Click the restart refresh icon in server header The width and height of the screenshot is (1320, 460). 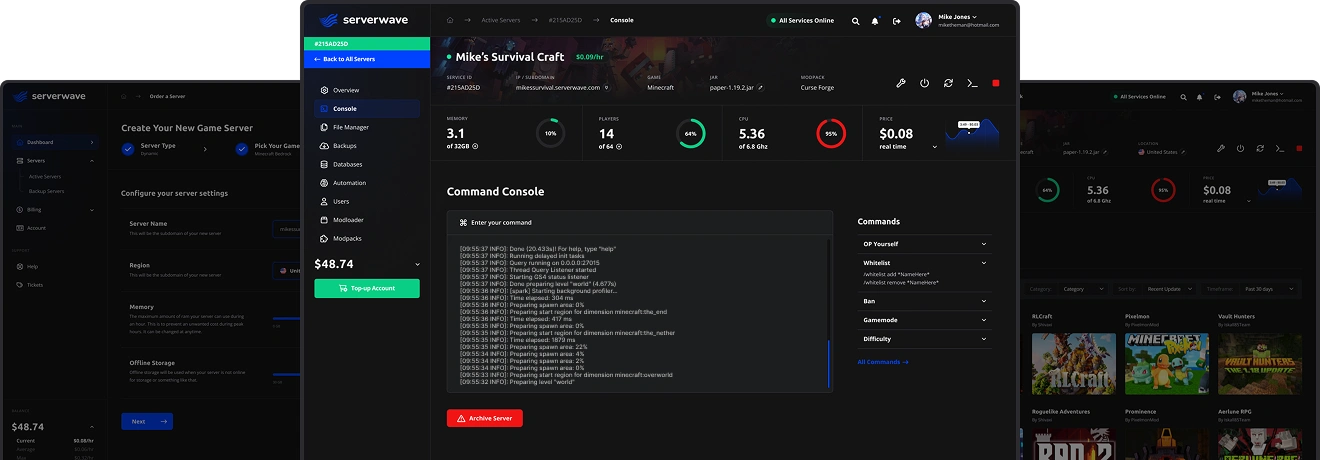pyautogui.click(x=948, y=83)
